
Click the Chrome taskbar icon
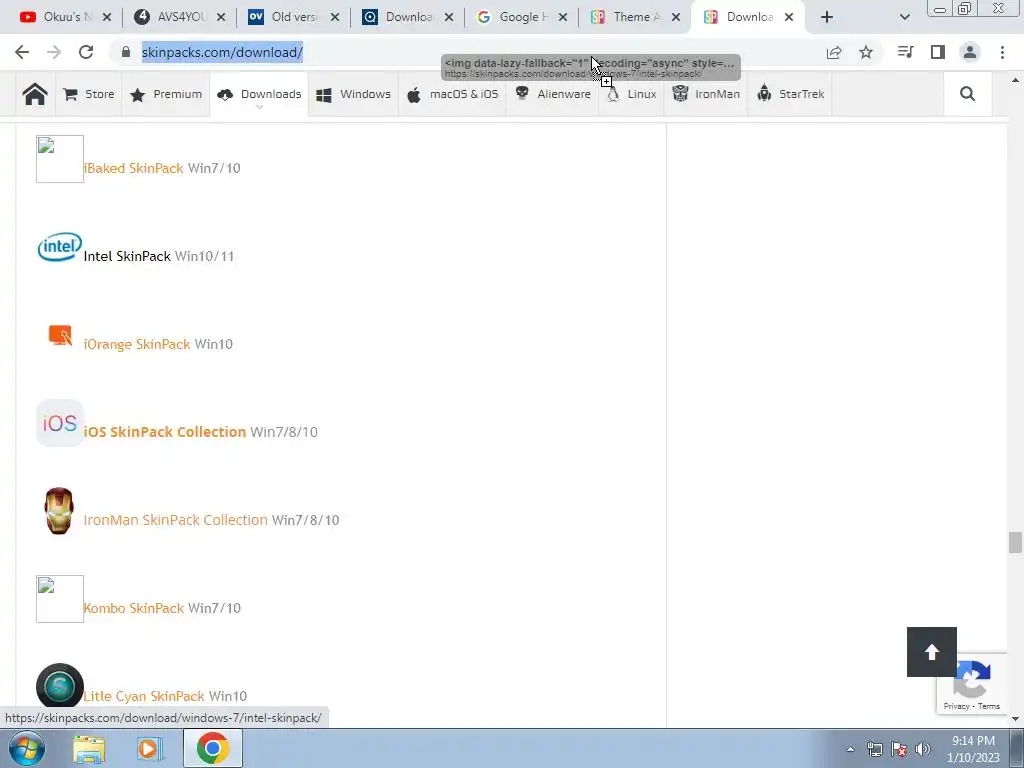pos(212,748)
